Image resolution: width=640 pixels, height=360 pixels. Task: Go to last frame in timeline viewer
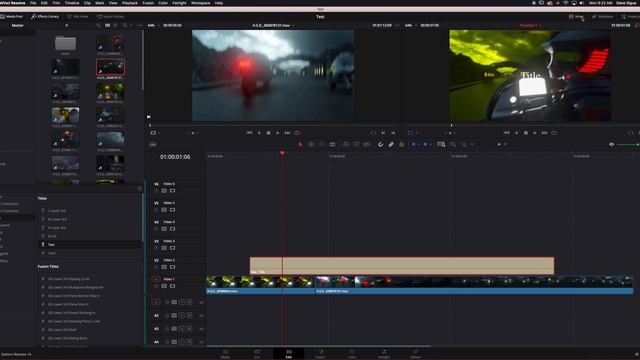(x=544, y=133)
